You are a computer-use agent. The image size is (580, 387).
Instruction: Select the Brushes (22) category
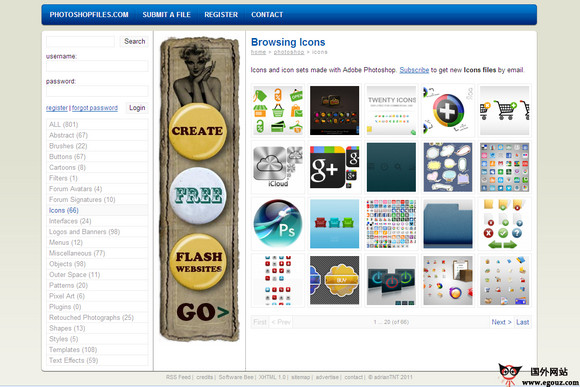coord(97,146)
